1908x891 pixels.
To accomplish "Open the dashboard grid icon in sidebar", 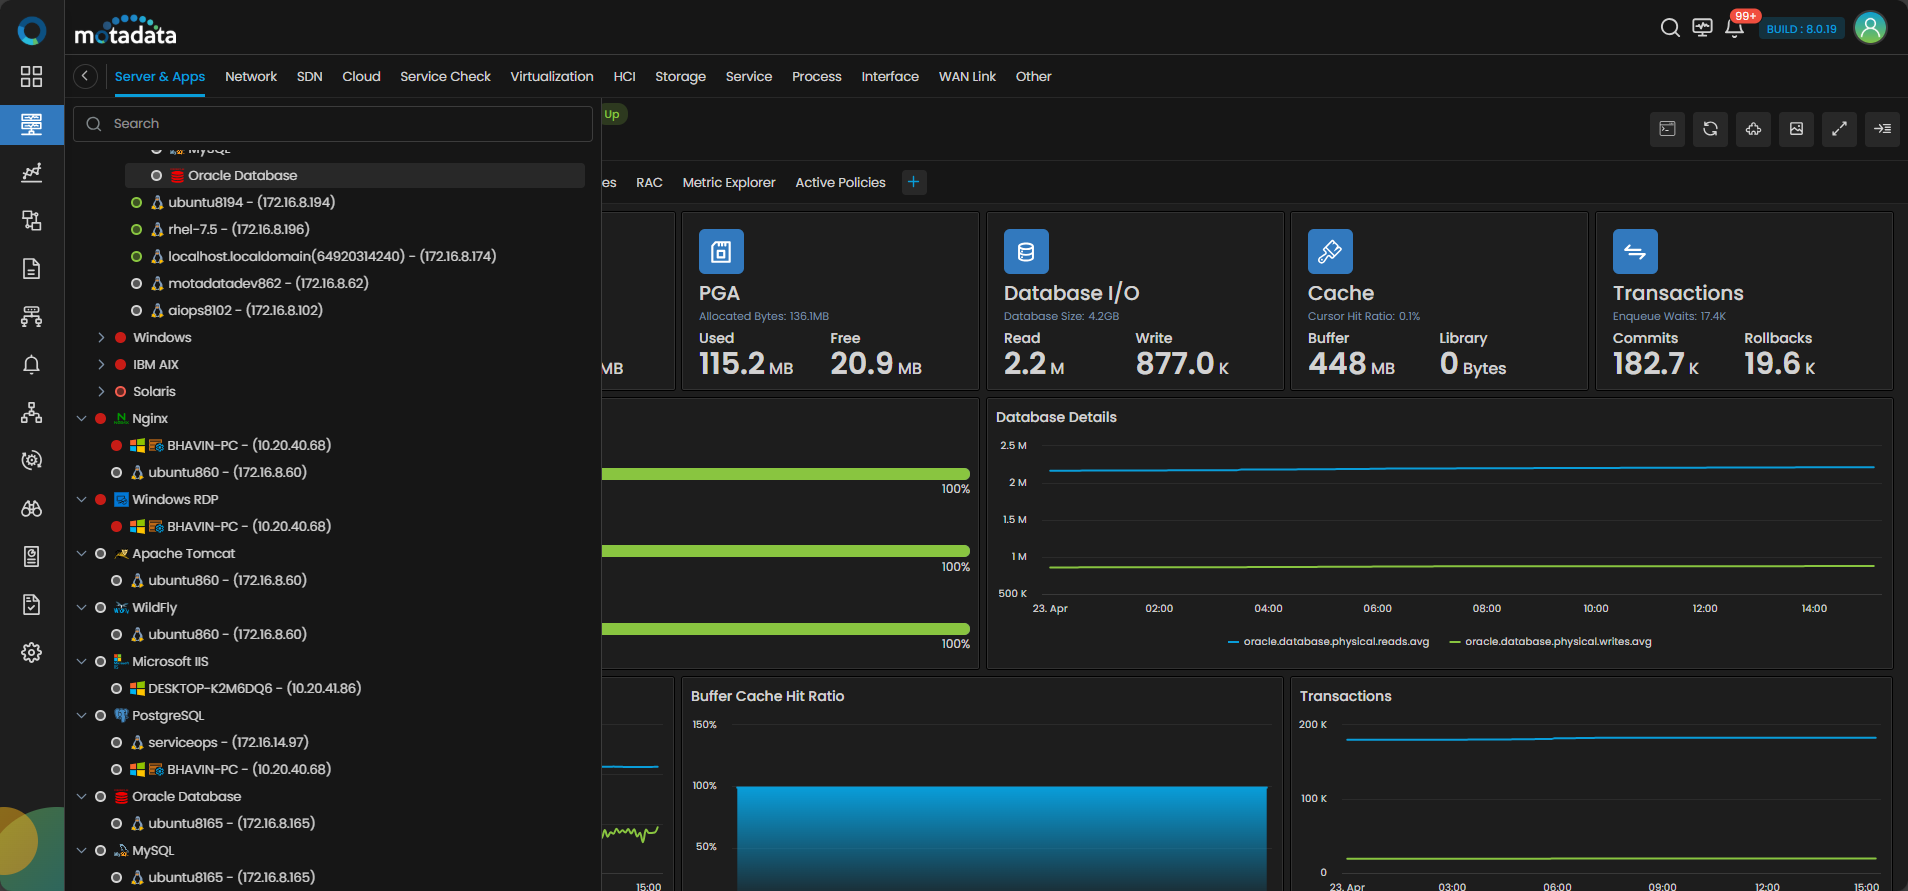I will (x=31, y=77).
